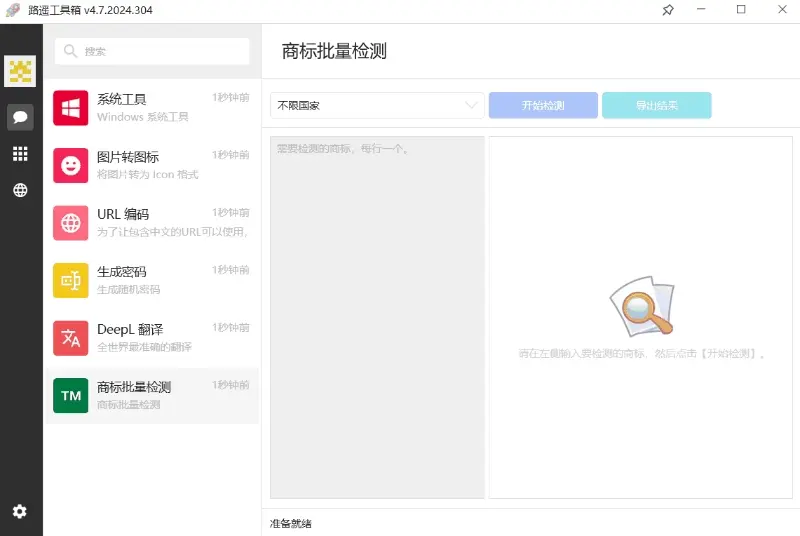Viewport: 800px width, 536px height.
Task: Open settings via the gear icon
Action: (19, 511)
